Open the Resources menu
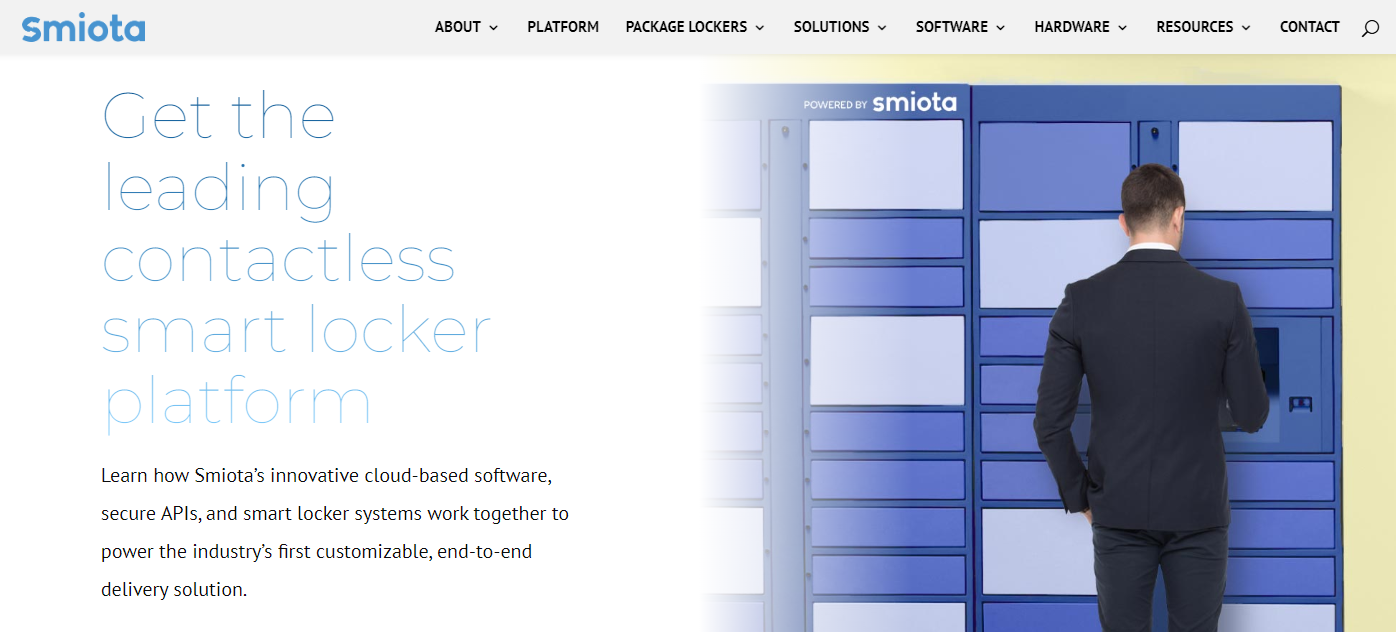1396x632 pixels. [1195, 27]
